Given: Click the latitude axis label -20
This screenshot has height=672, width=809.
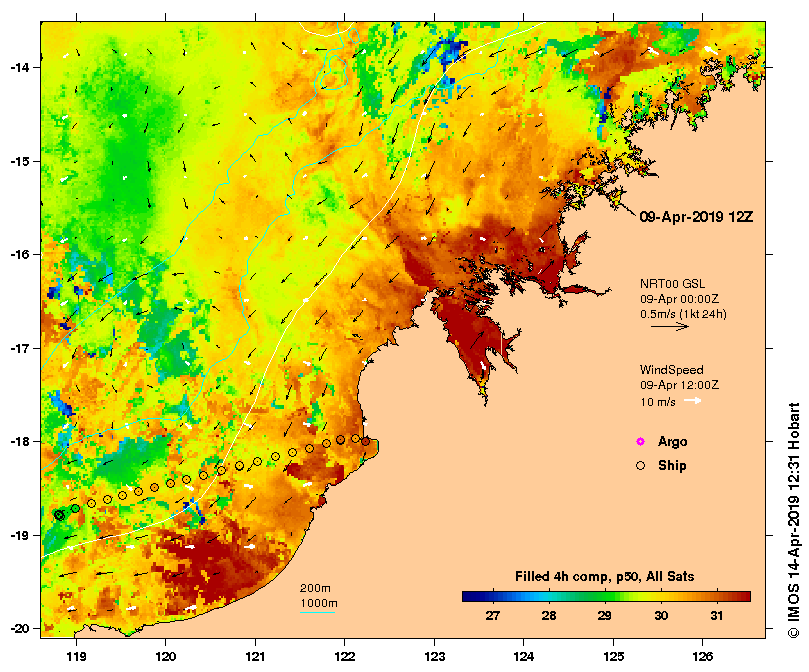Looking at the screenshot, I should pyautogui.click(x=19, y=629).
